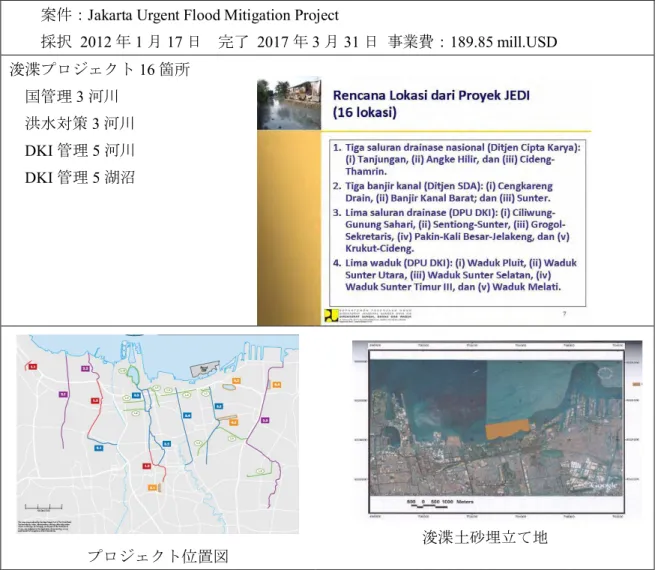
Task: Select the line "国管理3河川"
Action: pos(72,97)
